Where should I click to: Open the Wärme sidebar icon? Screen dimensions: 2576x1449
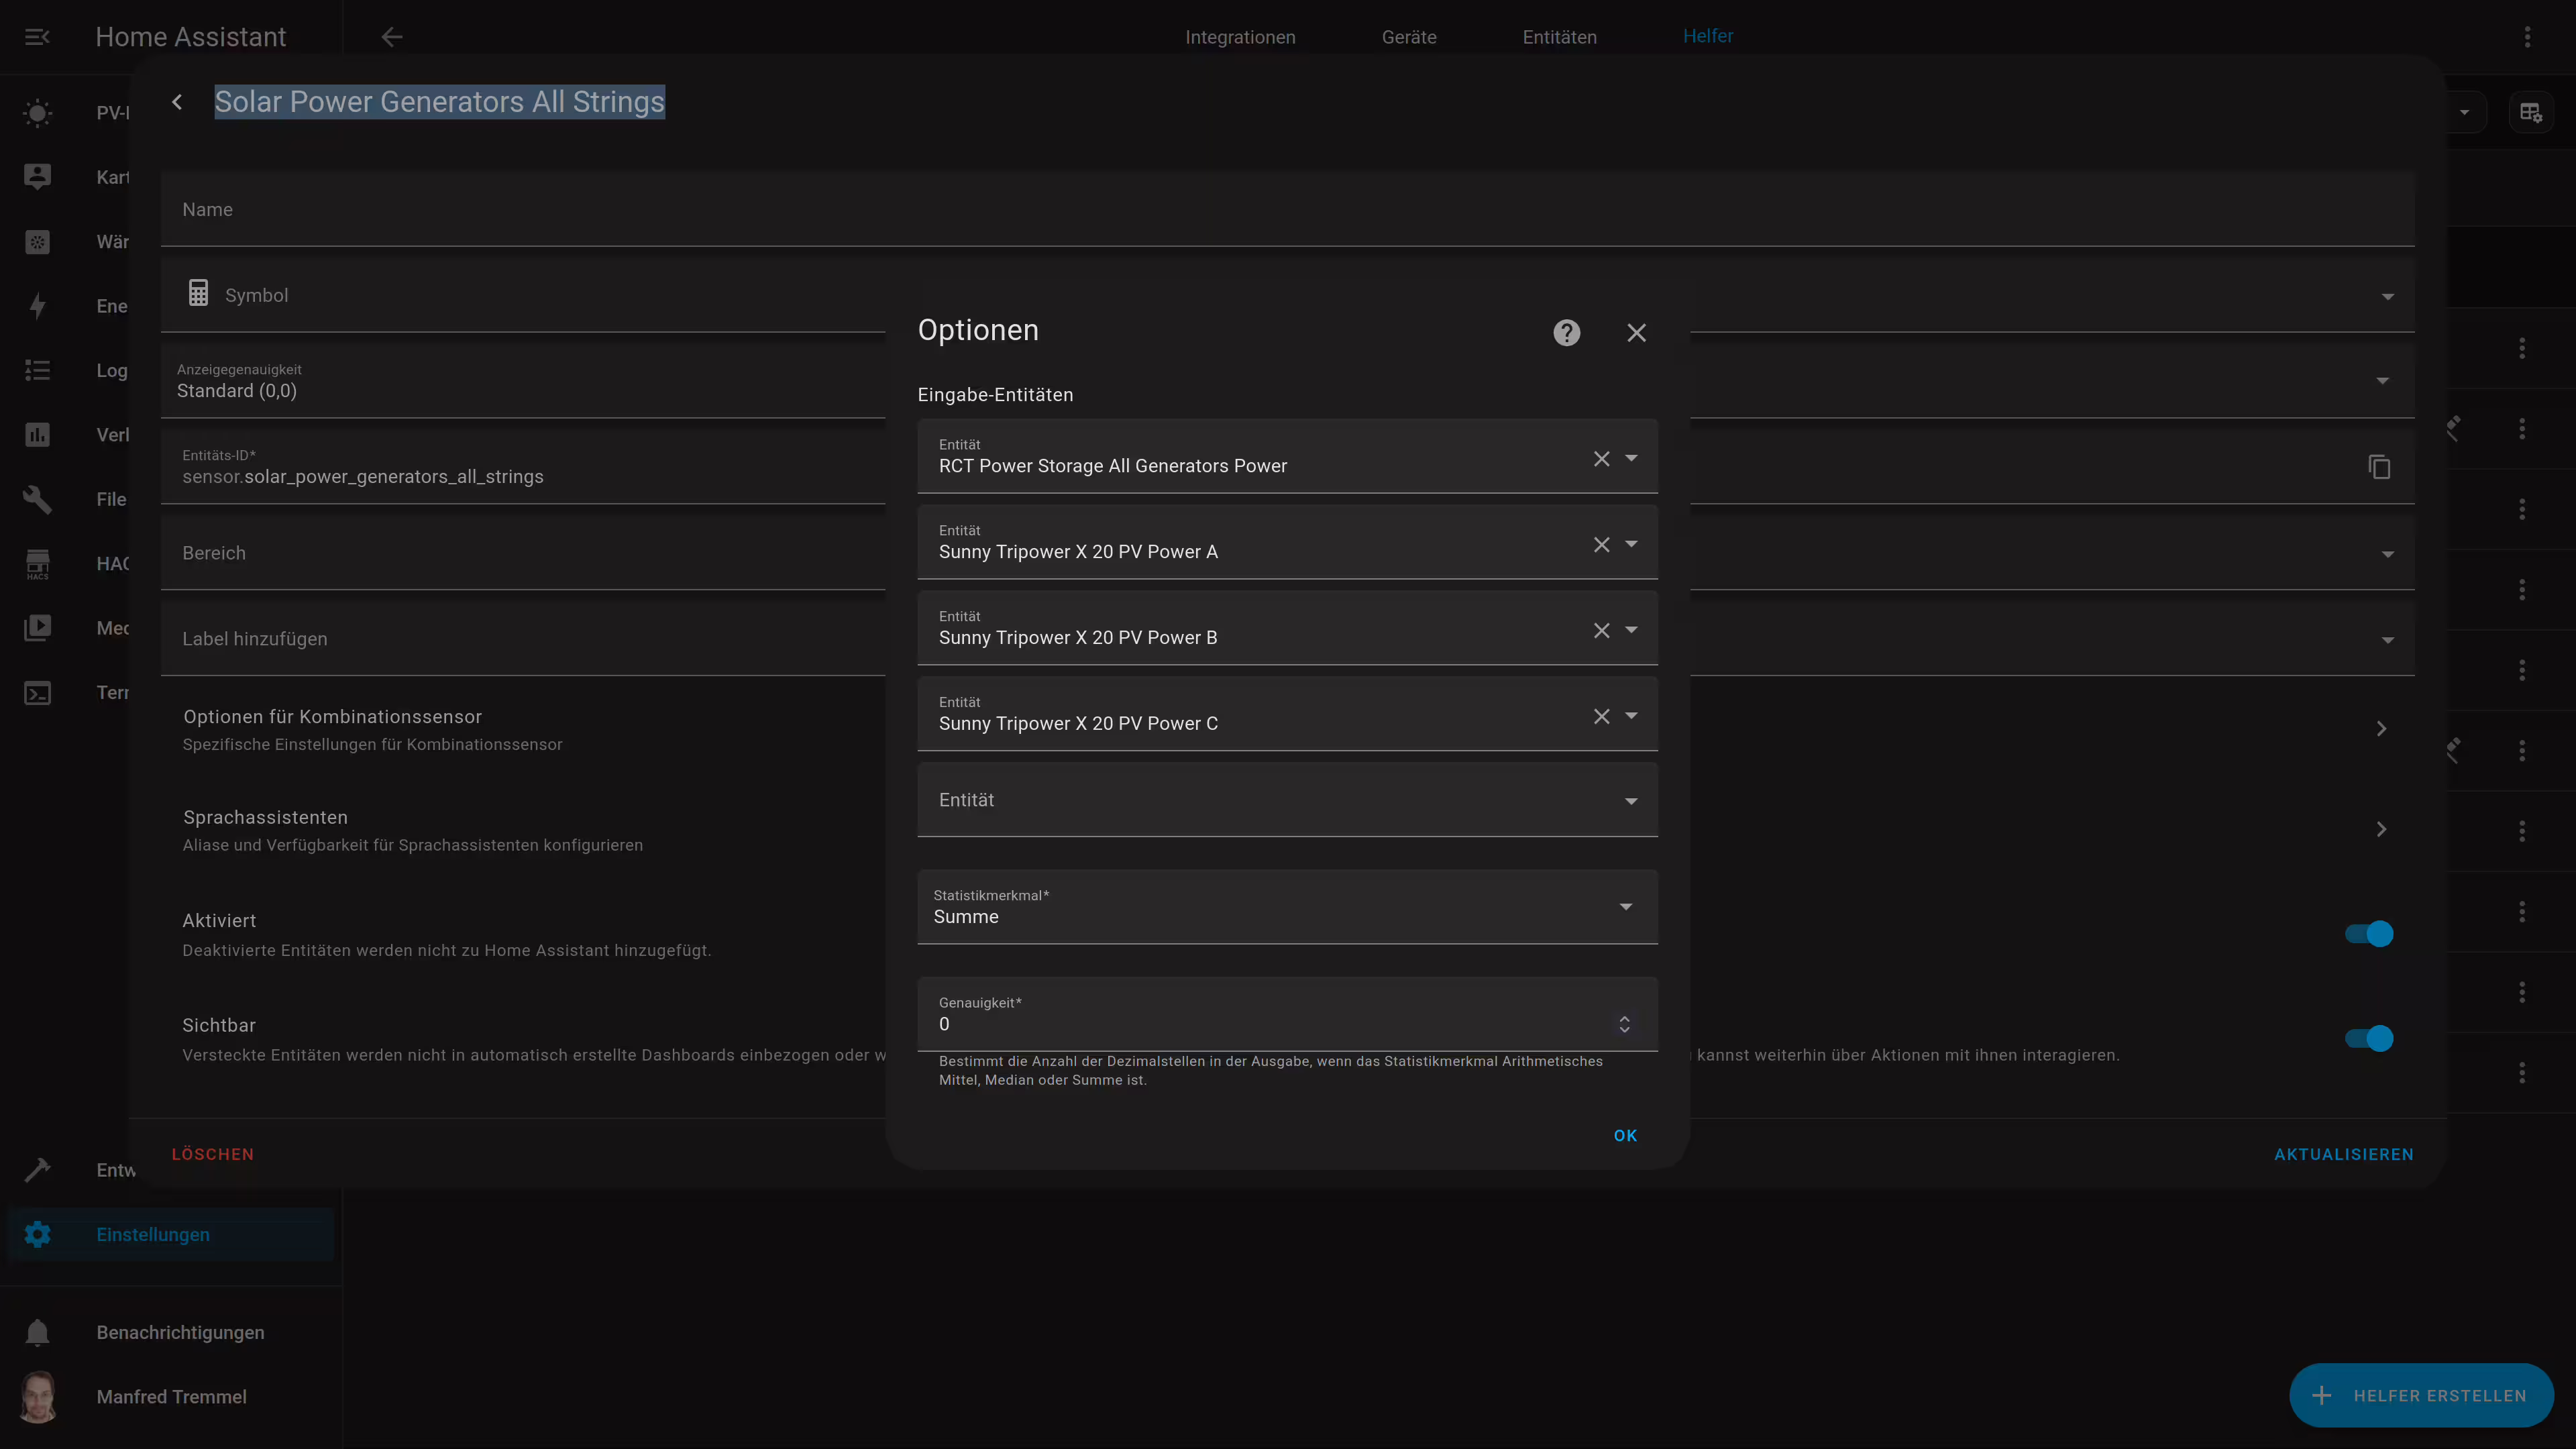point(37,242)
